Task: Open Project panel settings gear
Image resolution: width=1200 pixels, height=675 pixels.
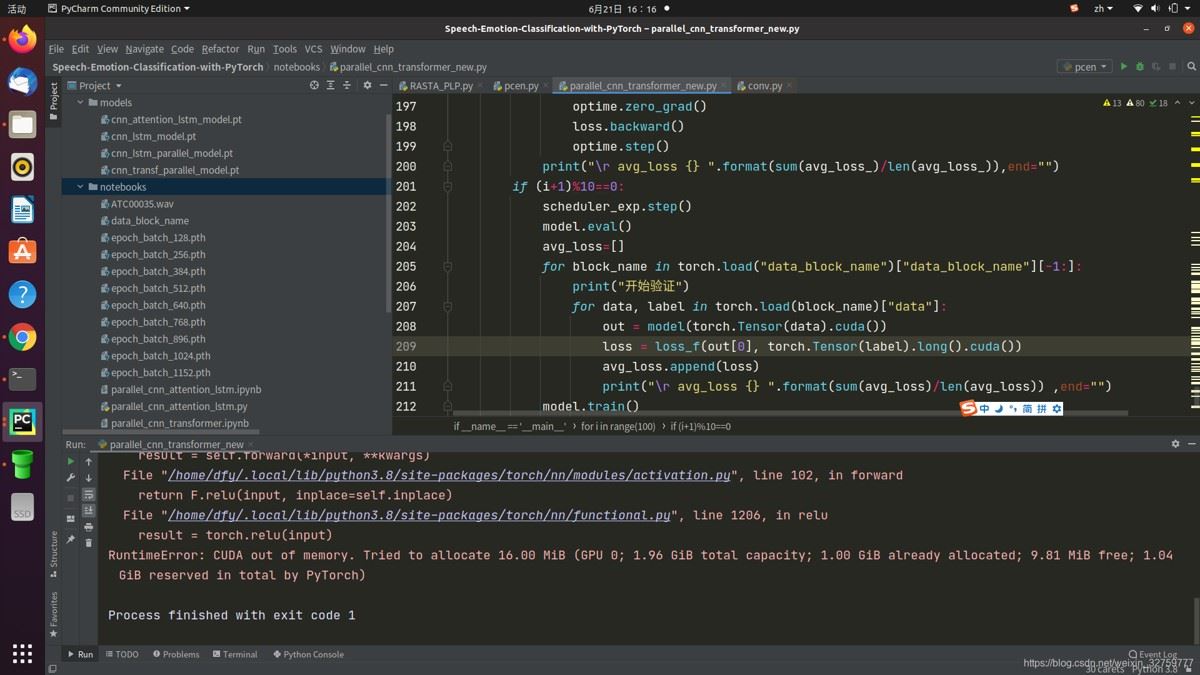Action: pyautogui.click(x=367, y=86)
